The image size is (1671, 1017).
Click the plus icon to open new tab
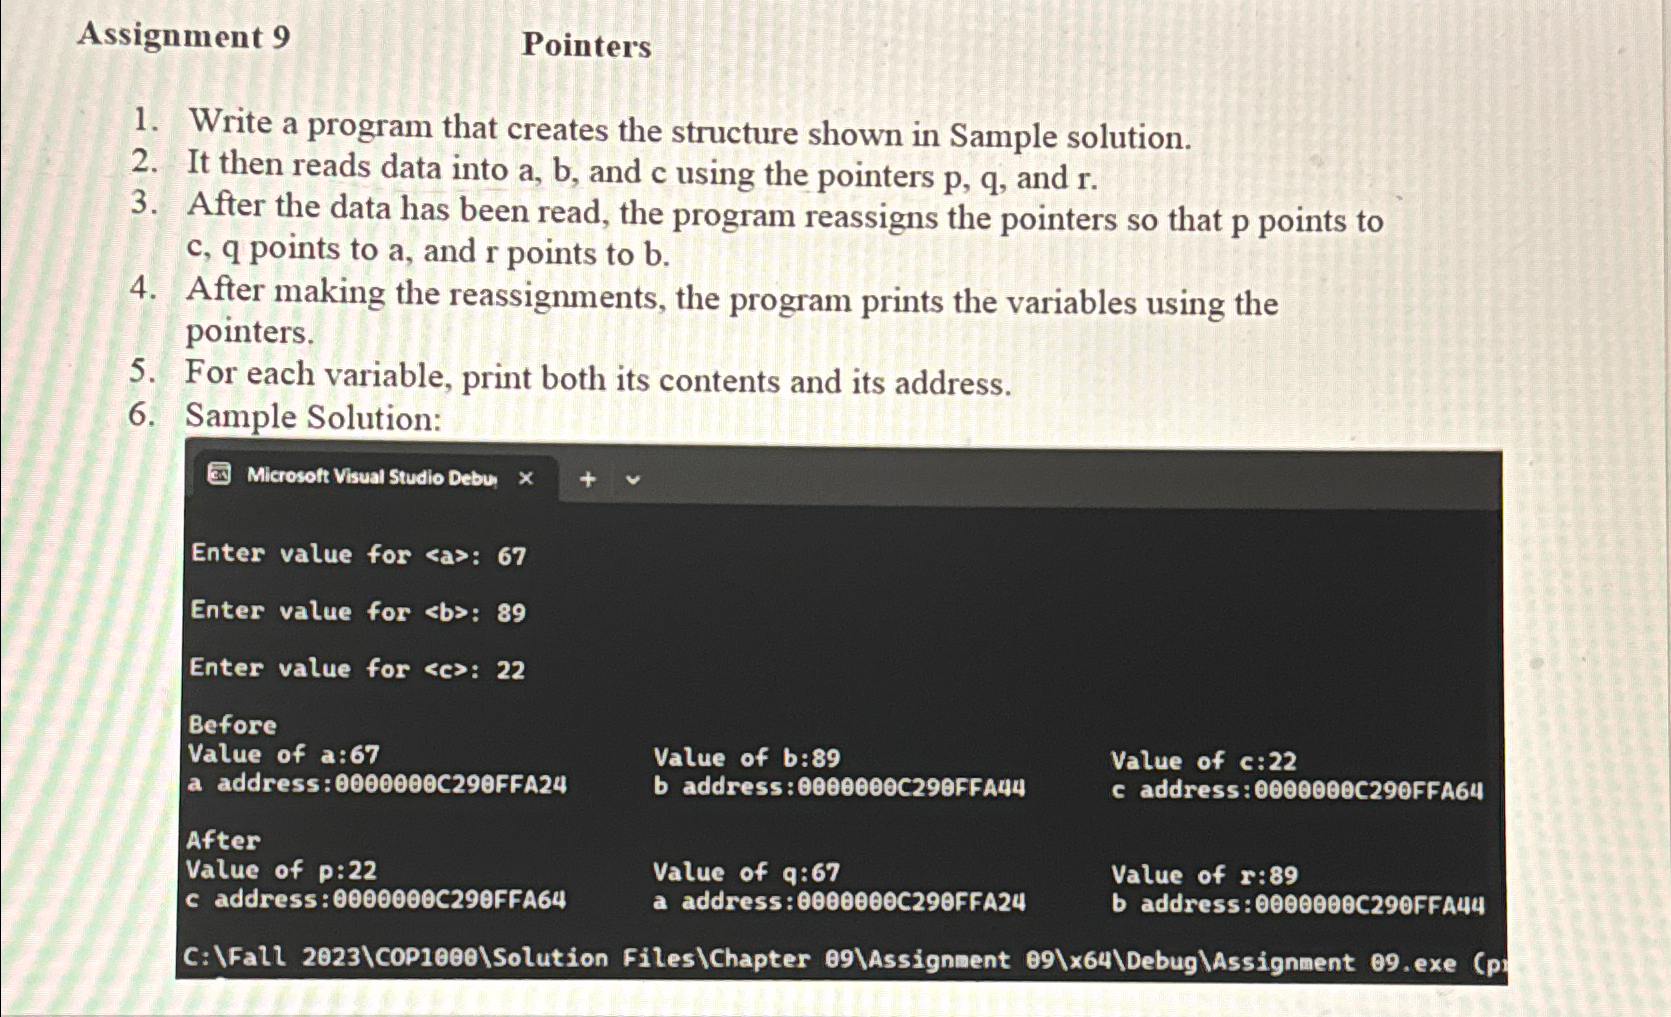click(x=589, y=478)
